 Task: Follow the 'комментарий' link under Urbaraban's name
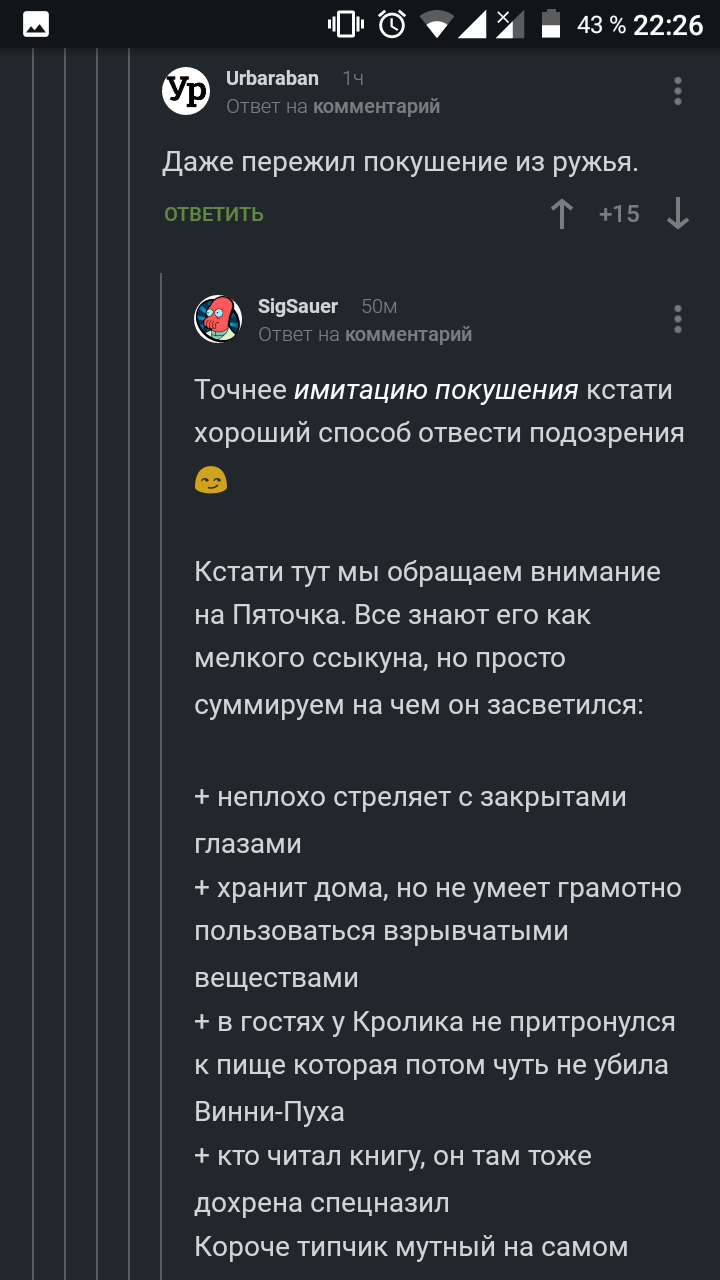376,106
